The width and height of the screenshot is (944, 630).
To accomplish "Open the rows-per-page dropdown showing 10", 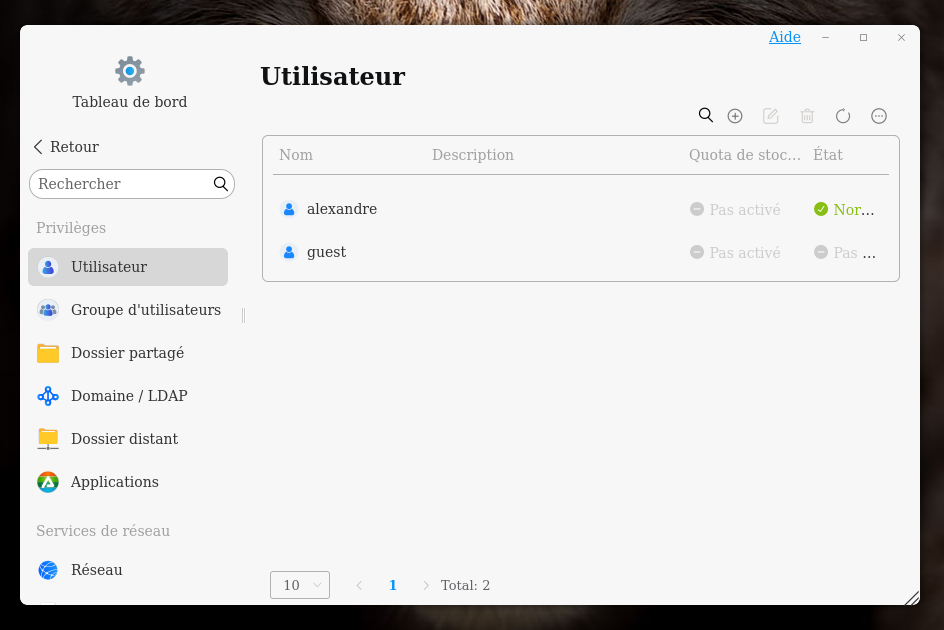I will (300, 585).
